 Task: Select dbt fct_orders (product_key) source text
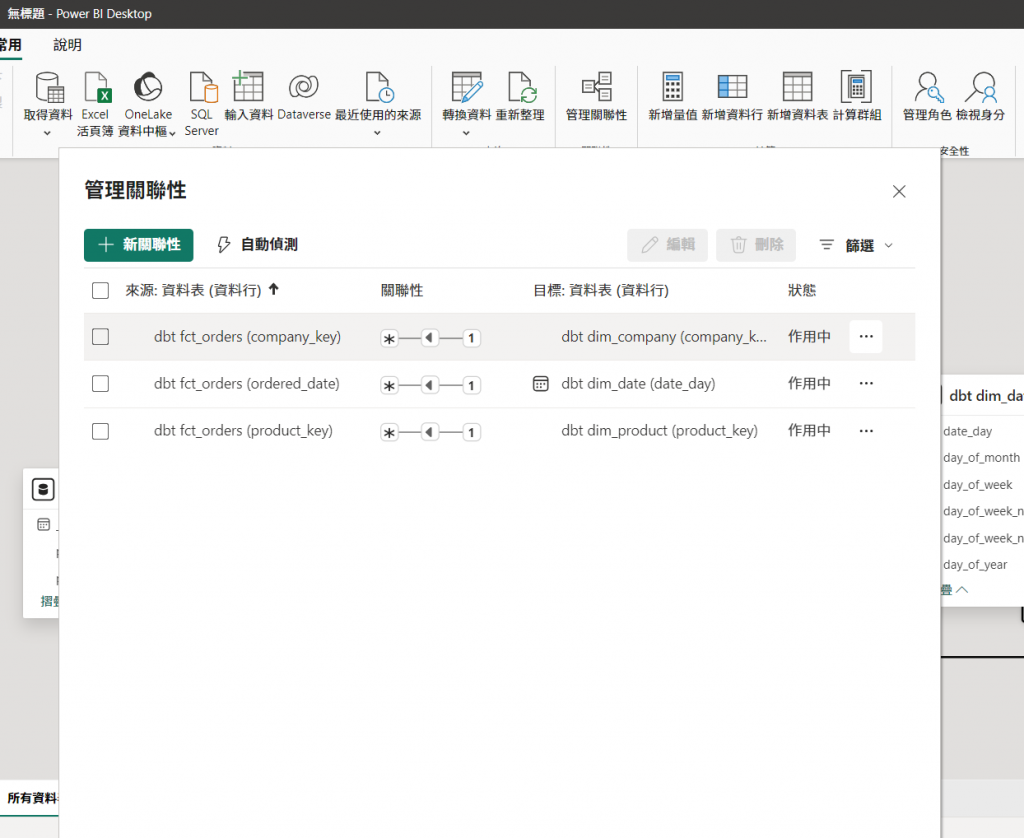click(x=244, y=430)
